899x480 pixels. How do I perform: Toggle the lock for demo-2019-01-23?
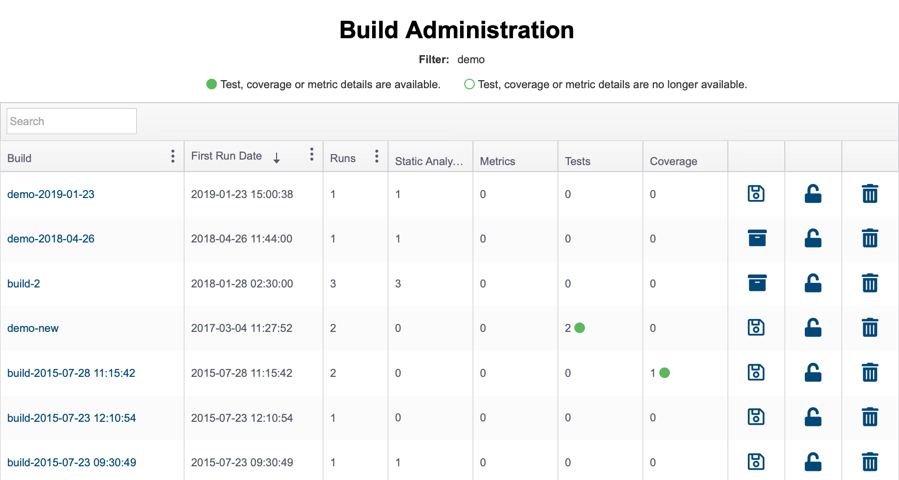point(812,194)
